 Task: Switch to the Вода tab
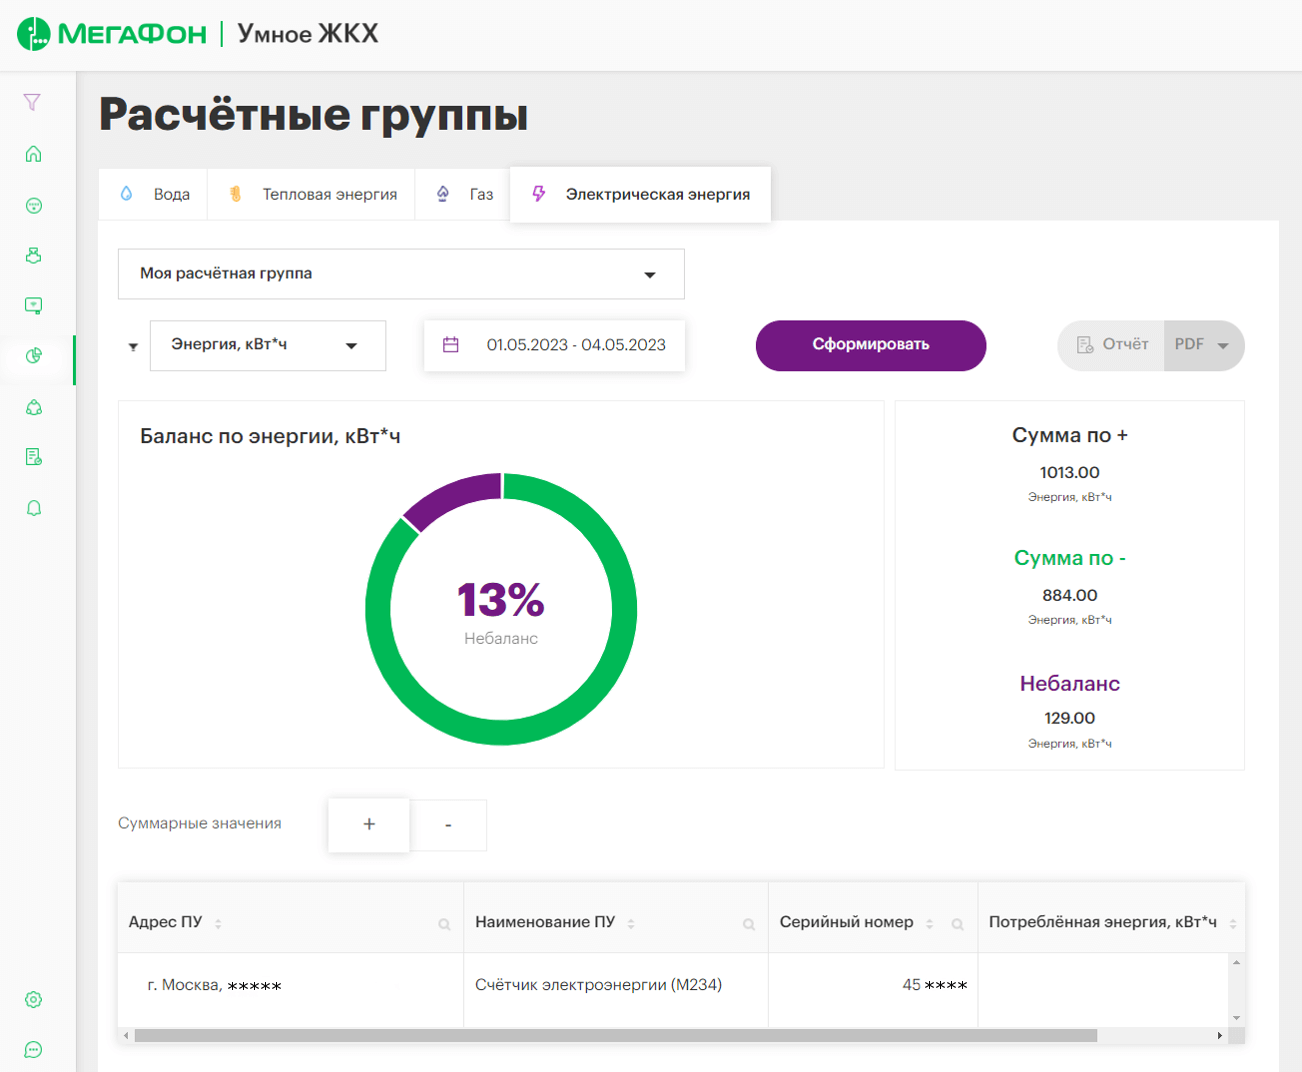pos(155,194)
